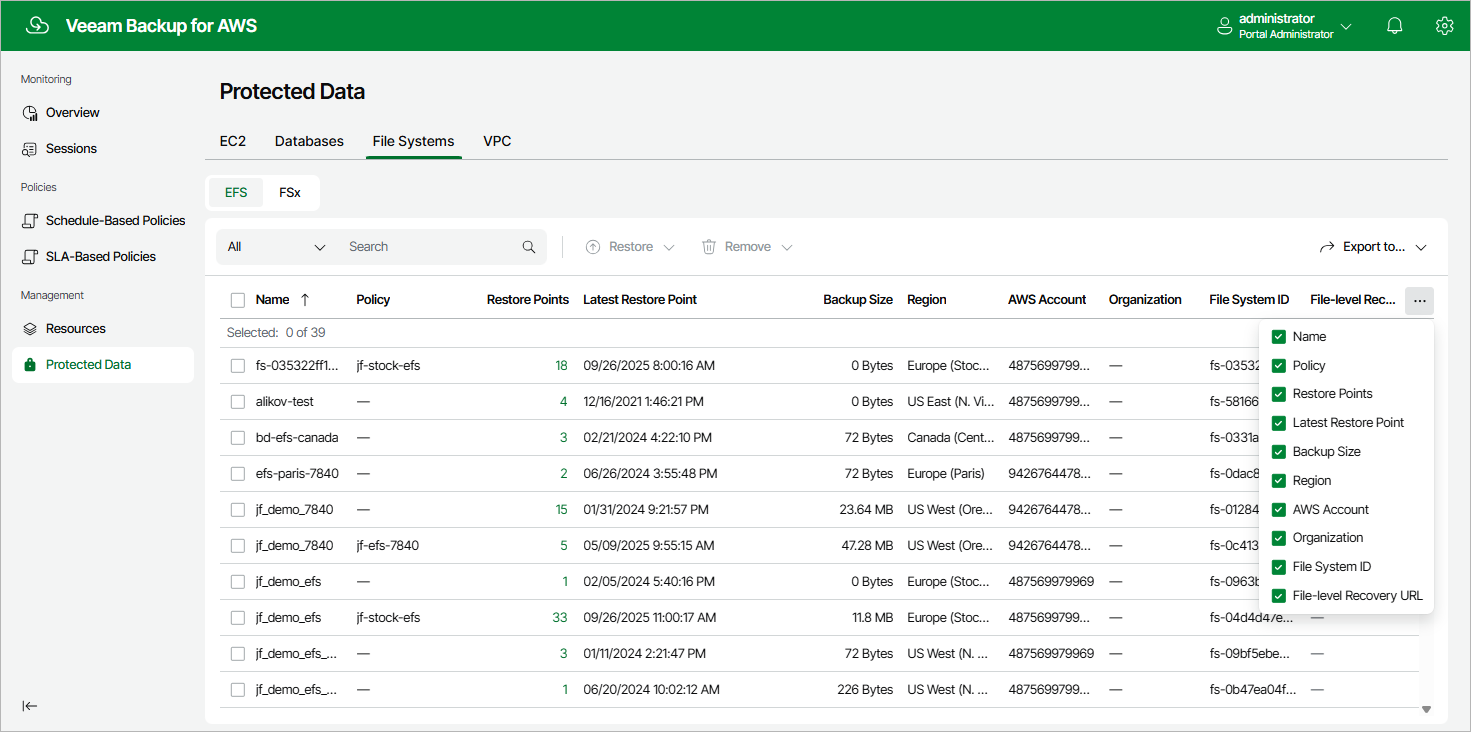Open the settings gear icon
The width and height of the screenshot is (1471, 732).
1444,26
